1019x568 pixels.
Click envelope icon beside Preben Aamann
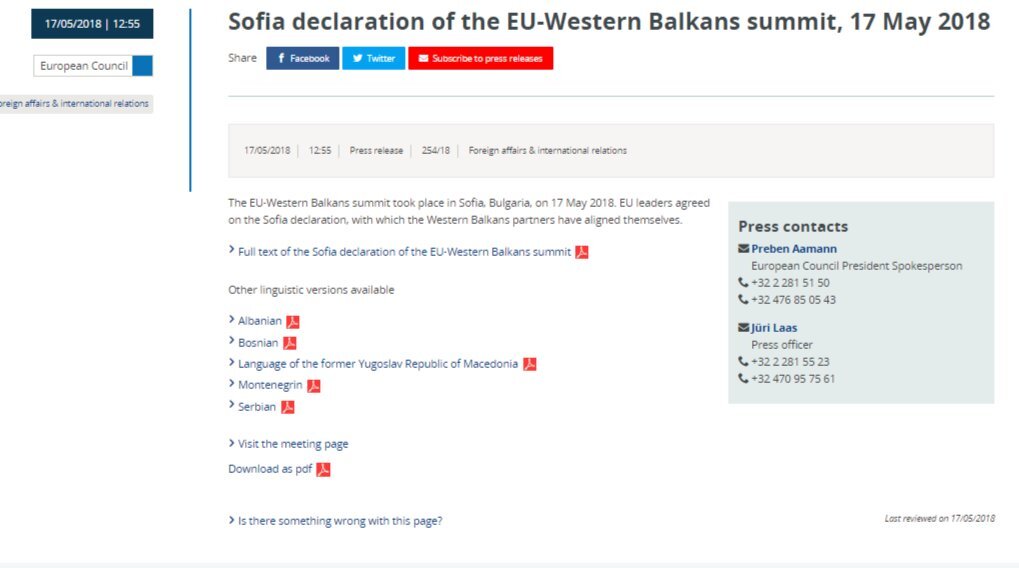pos(743,248)
